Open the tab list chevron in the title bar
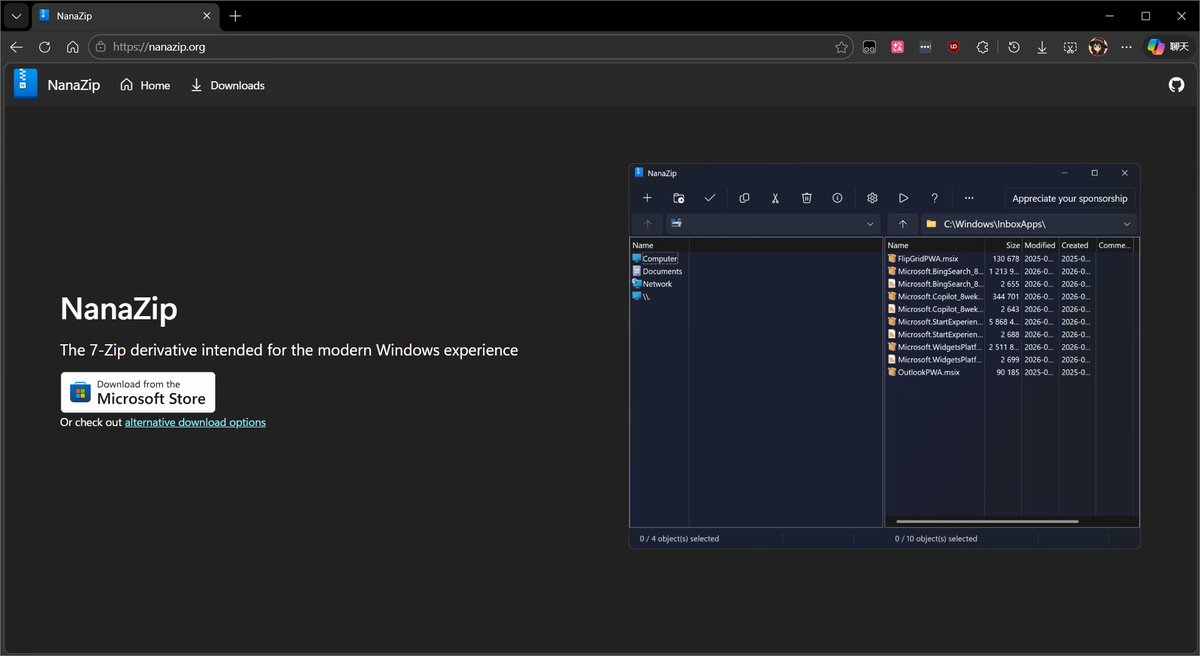 [16, 16]
